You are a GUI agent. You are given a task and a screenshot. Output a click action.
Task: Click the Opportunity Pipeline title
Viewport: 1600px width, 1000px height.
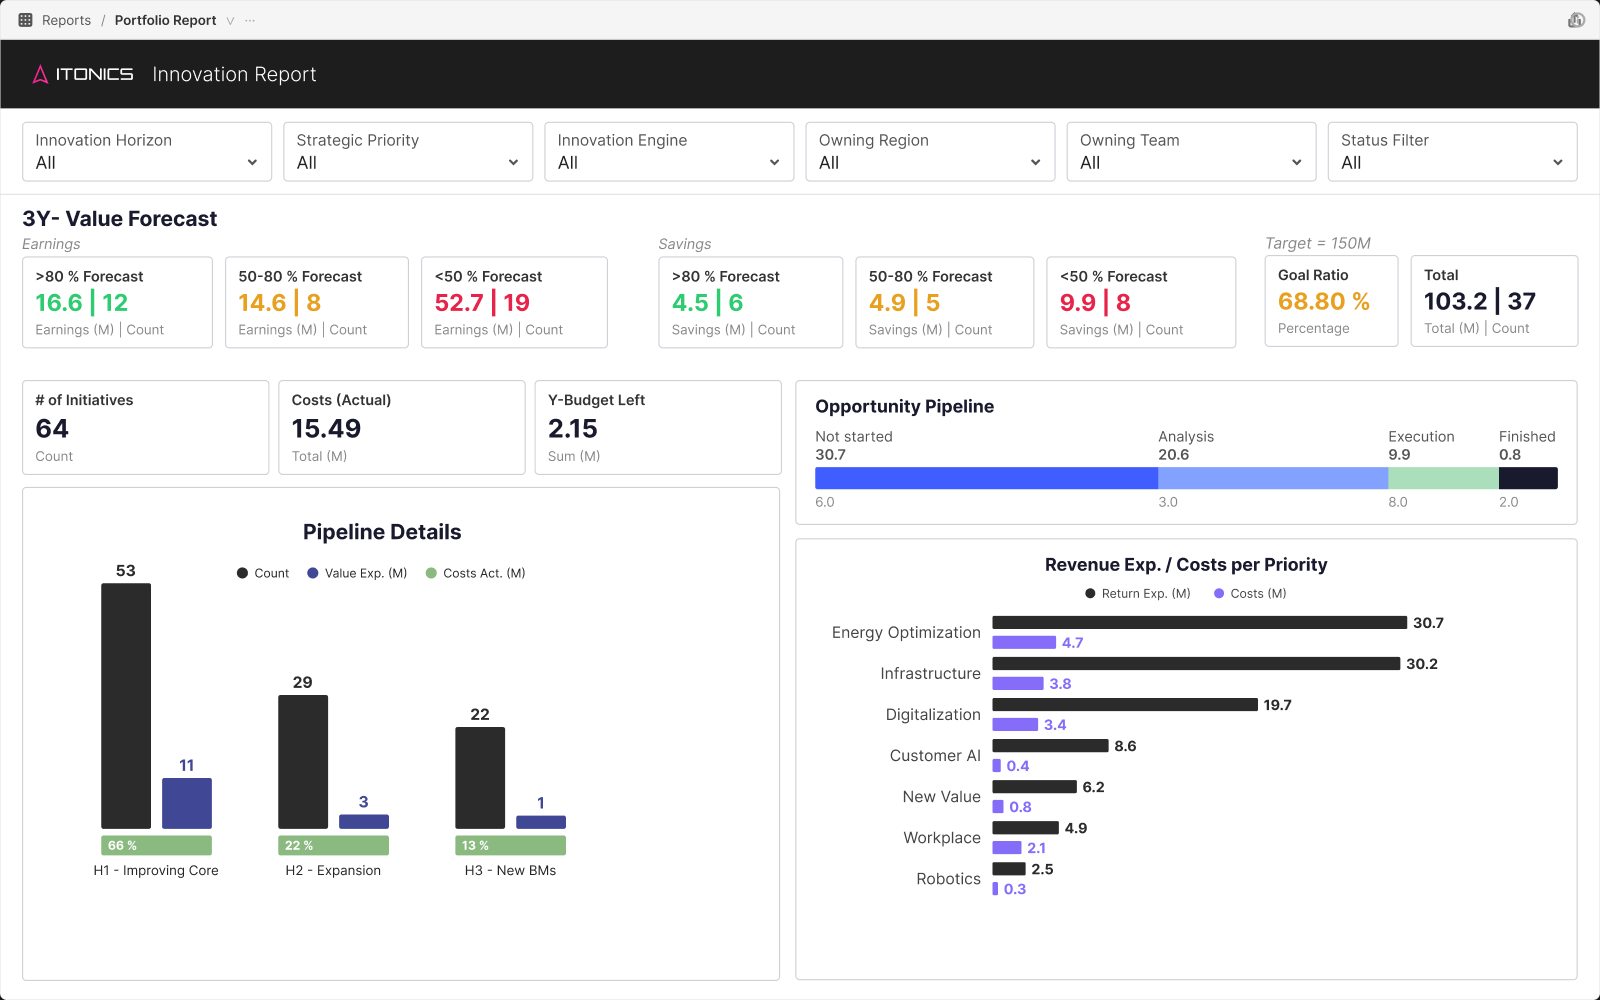click(x=904, y=406)
